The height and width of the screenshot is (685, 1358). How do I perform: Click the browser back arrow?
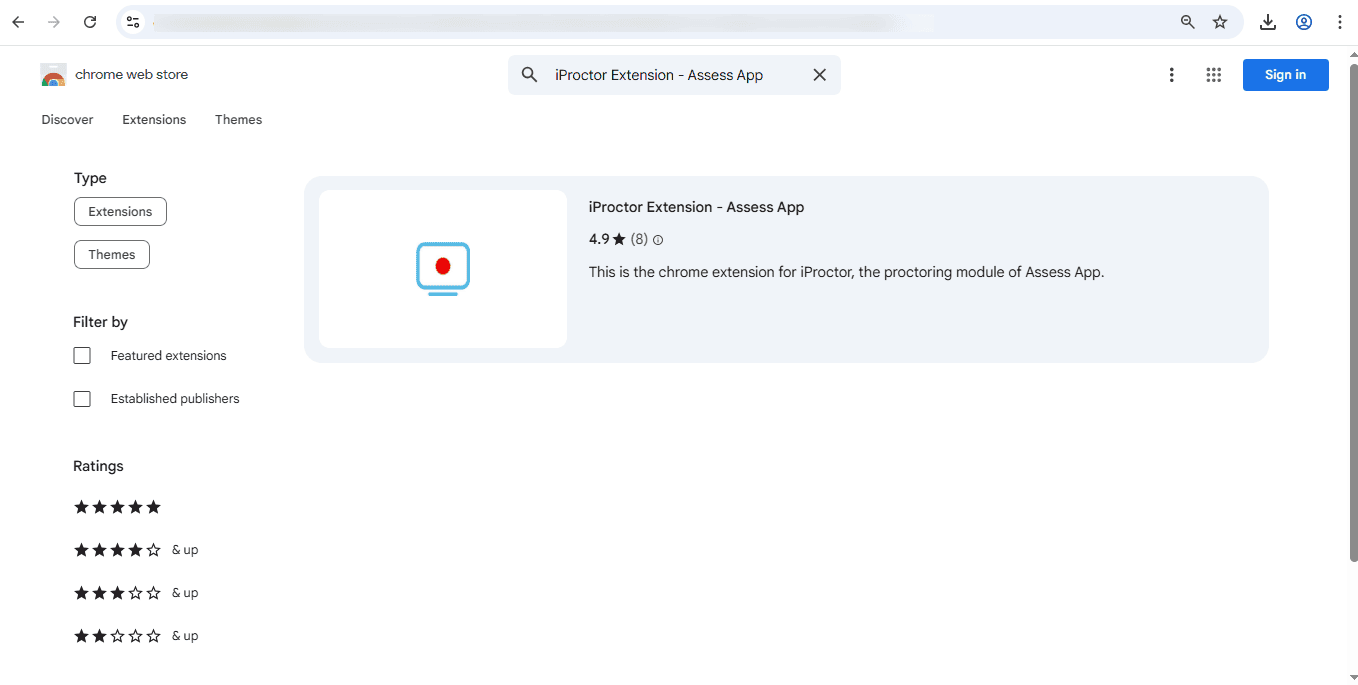18,22
